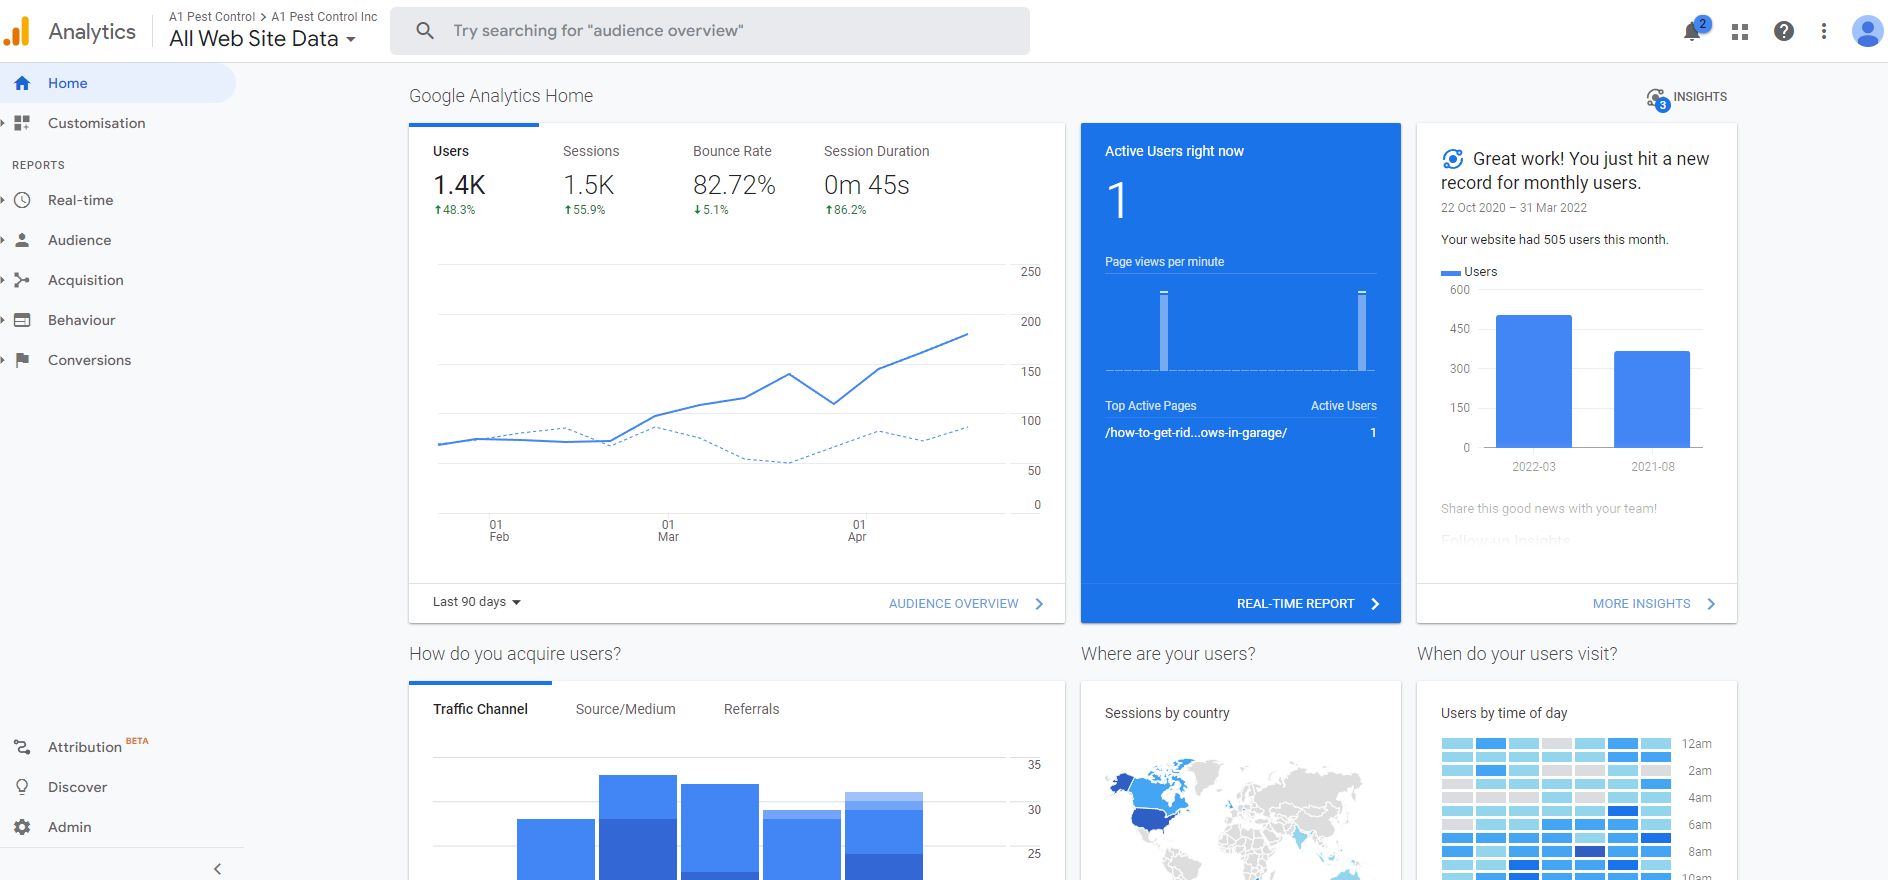Expand the Audience reports section
The width and height of the screenshot is (1888, 880).
(79, 240)
